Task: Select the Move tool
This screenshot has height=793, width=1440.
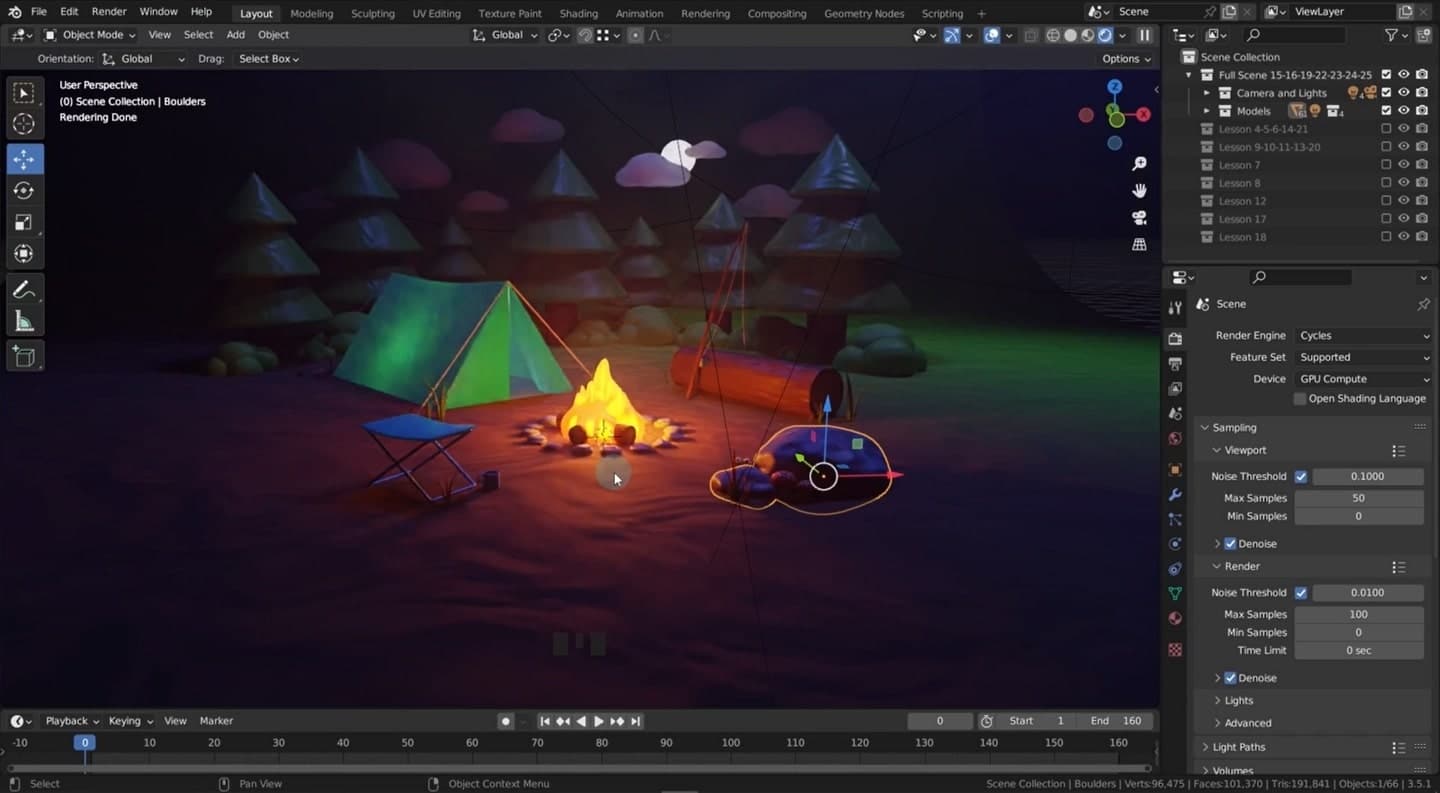Action: 24,158
